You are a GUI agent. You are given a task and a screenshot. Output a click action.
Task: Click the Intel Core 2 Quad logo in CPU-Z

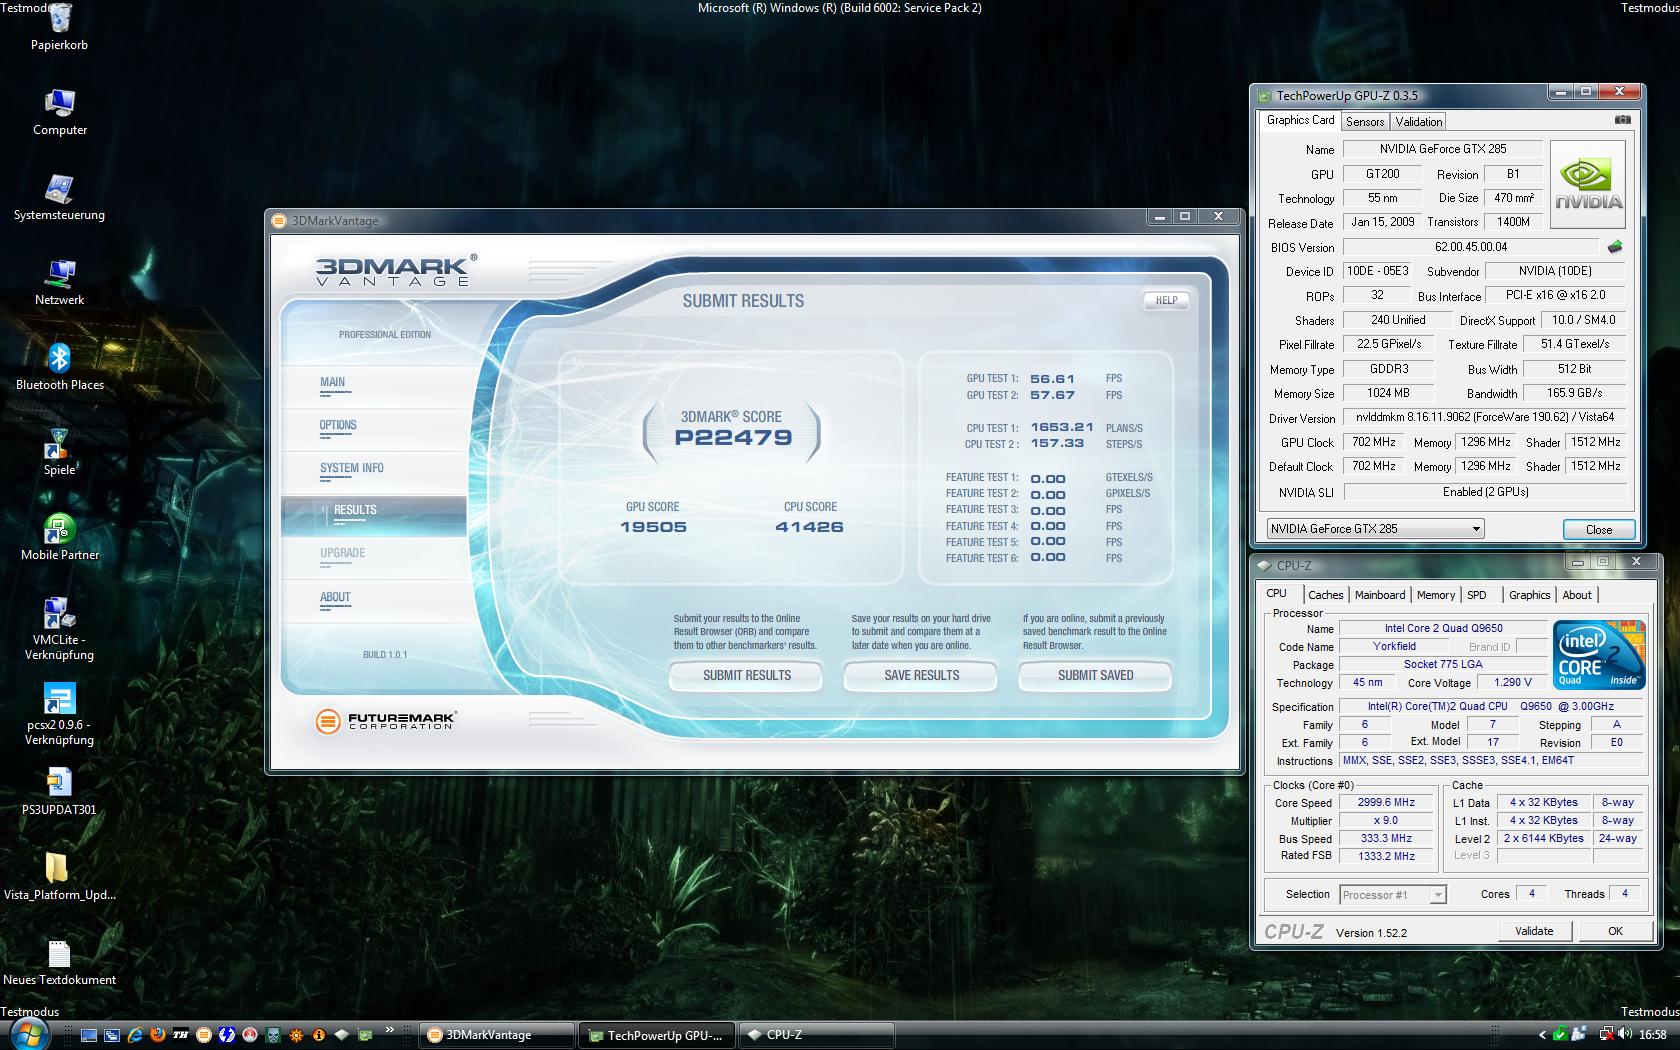1599,655
